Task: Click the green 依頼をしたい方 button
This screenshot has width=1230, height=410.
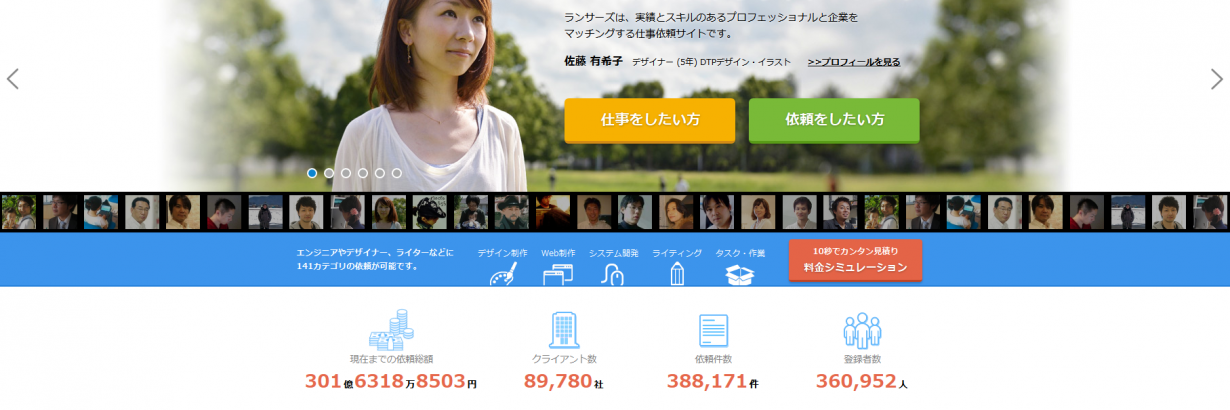Action: click(x=834, y=120)
